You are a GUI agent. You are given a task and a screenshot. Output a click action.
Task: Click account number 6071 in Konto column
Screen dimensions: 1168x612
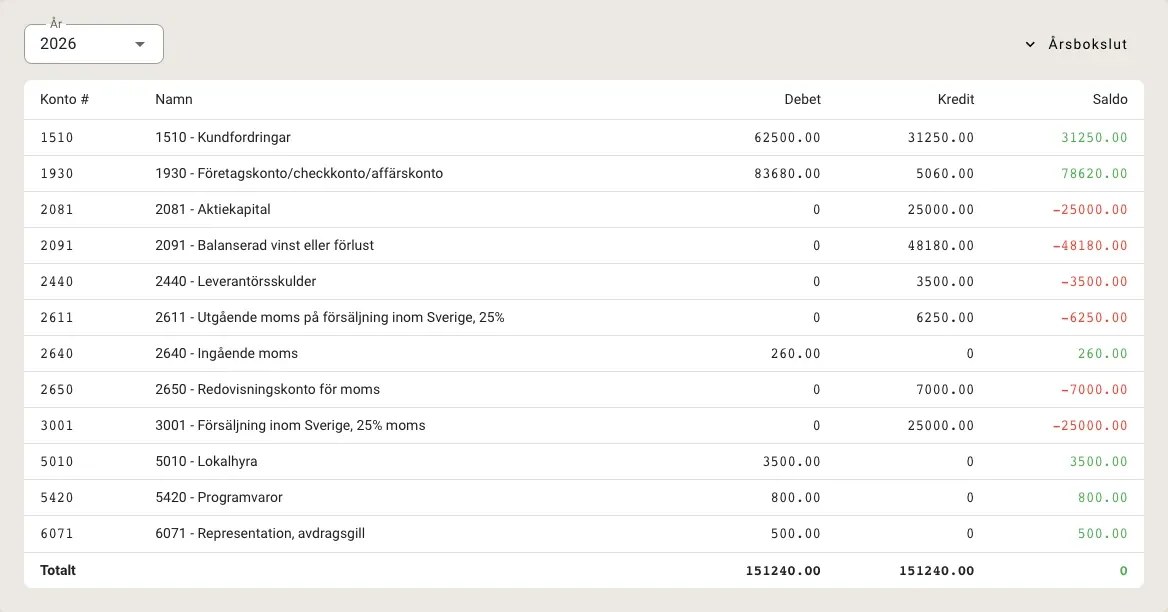pyautogui.click(x=57, y=534)
